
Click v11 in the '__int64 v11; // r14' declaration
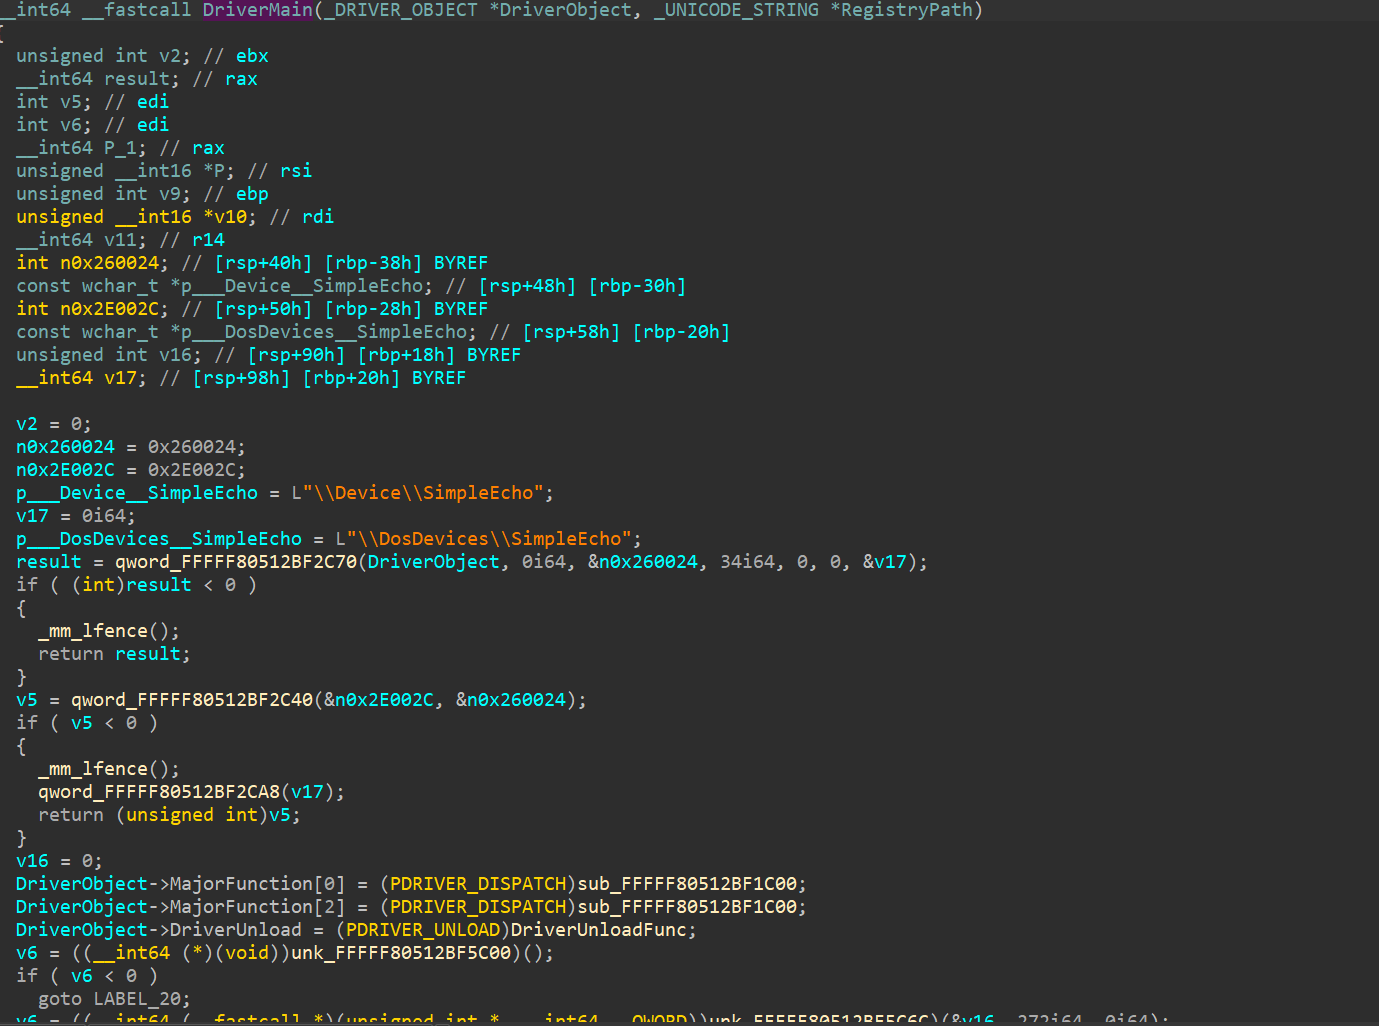[120, 240]
